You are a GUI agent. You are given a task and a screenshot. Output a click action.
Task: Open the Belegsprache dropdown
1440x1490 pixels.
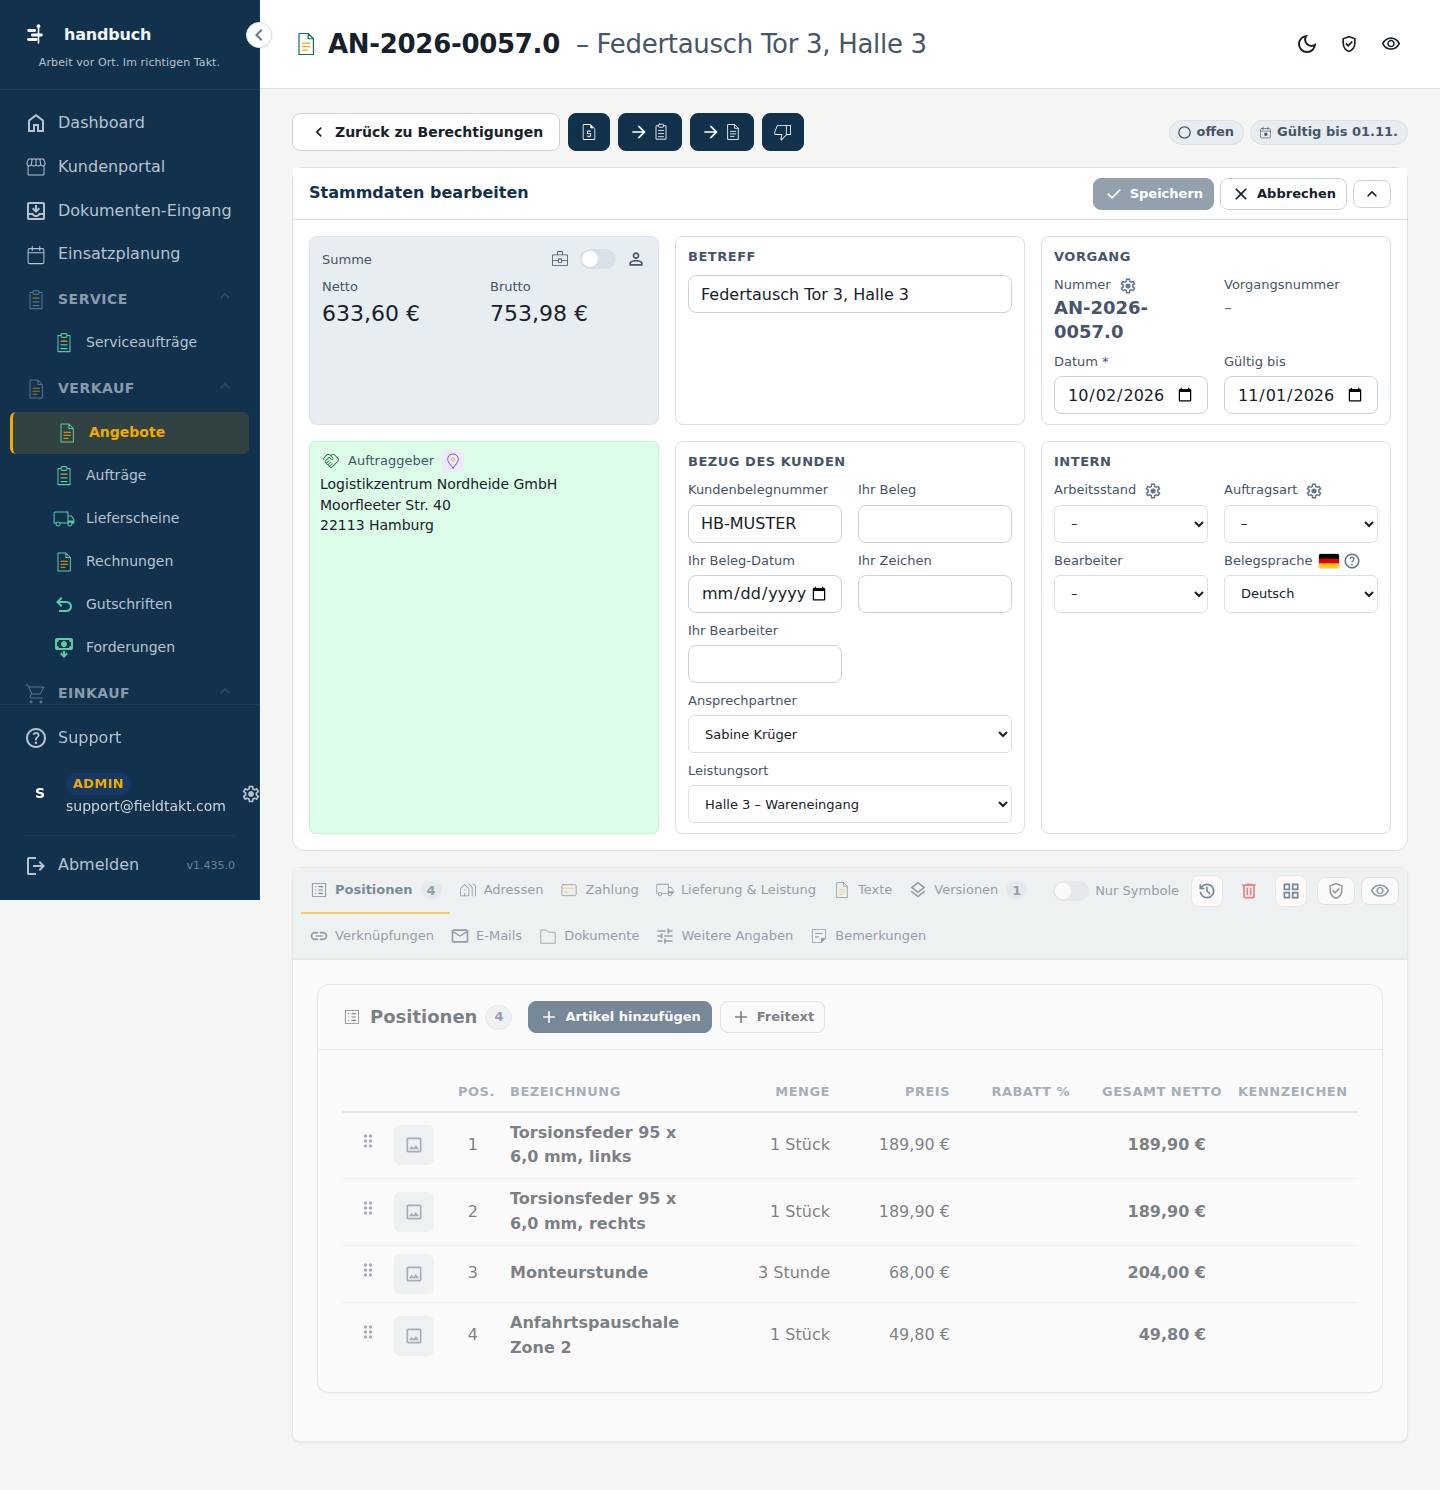1301,594
